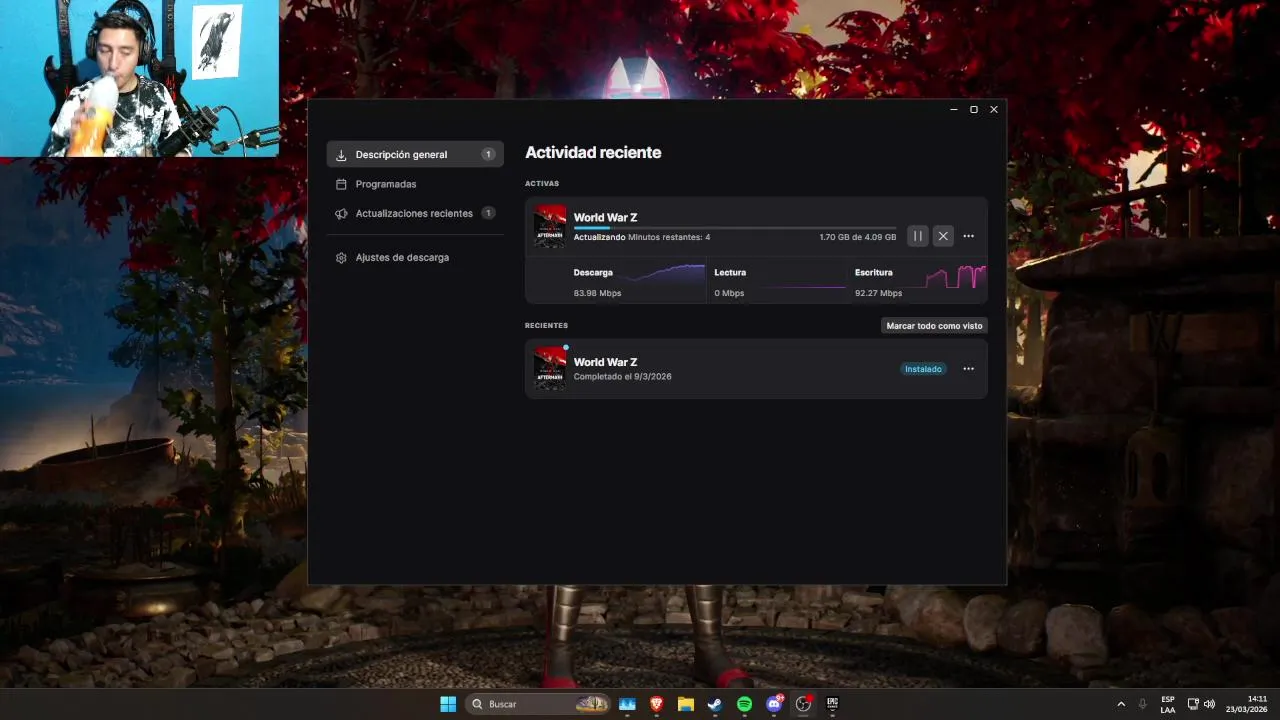Click the 0 Mbps read value
Viewport: 1280px width, 720px height.
(x=729, y=293)
